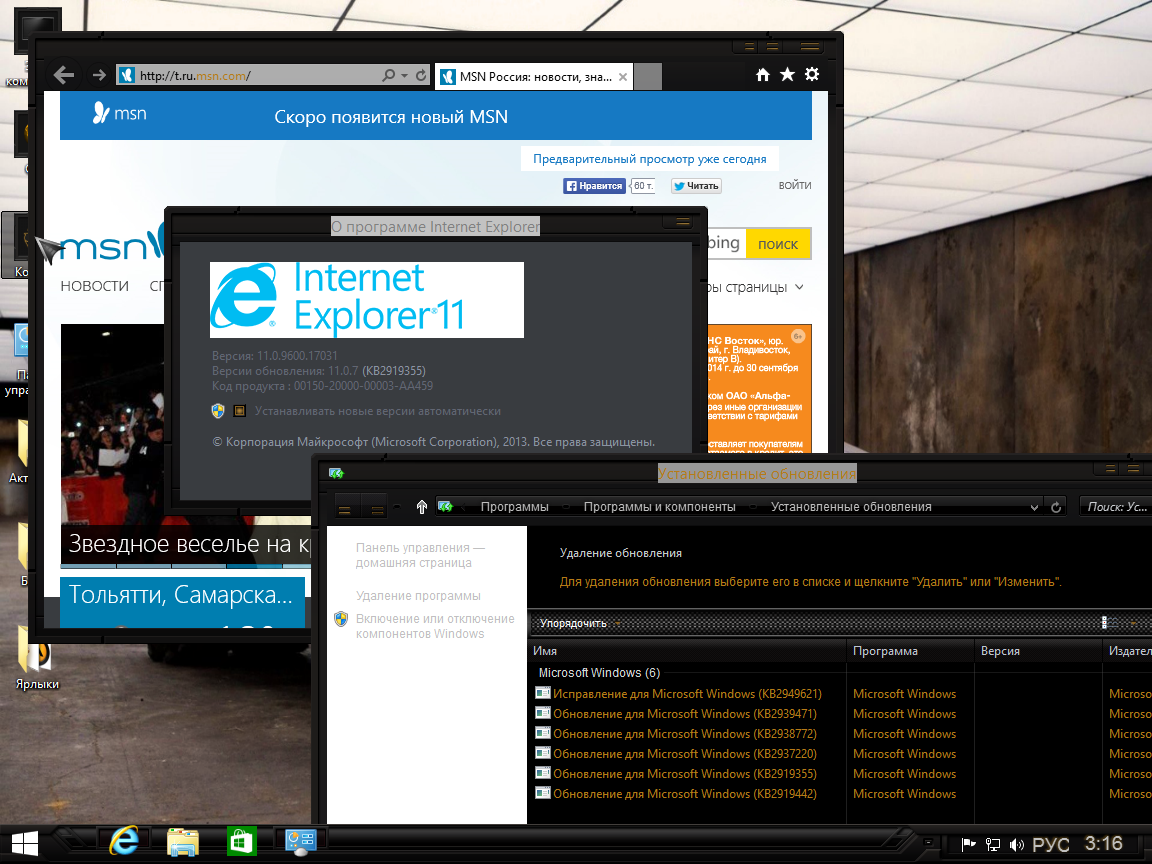Open 'Включение или отключение компонентов Windows'

pyautogui.click(x=435, y=626)
